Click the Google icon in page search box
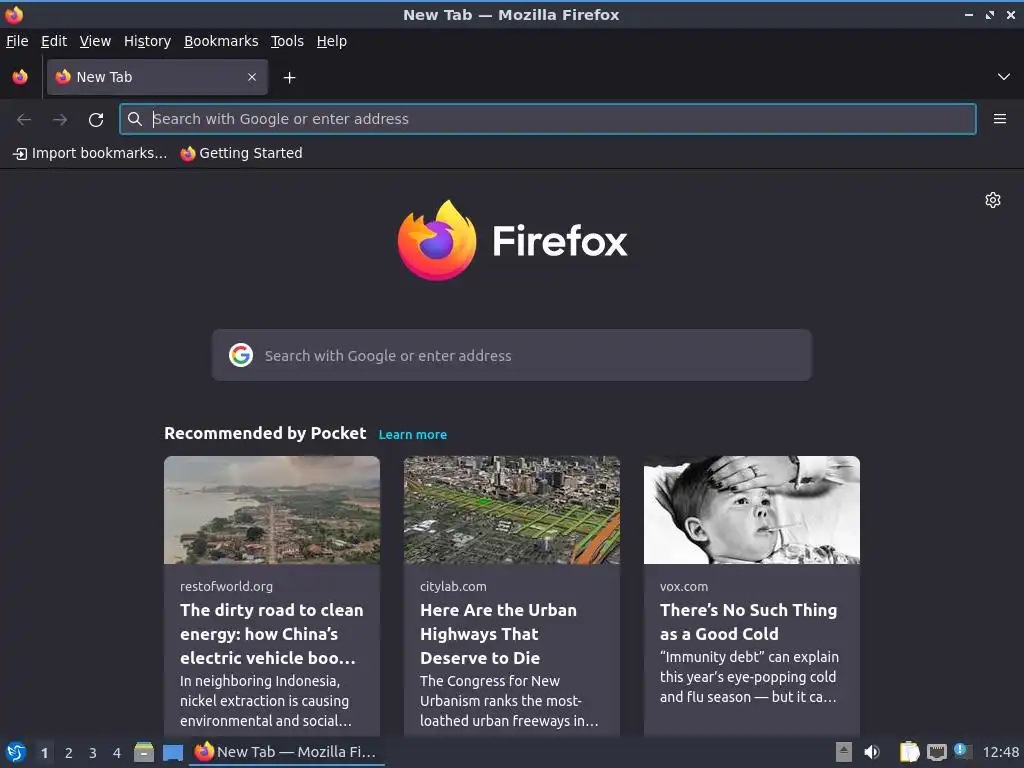This screenshot has height=768, width=1024. click(241, 355)
